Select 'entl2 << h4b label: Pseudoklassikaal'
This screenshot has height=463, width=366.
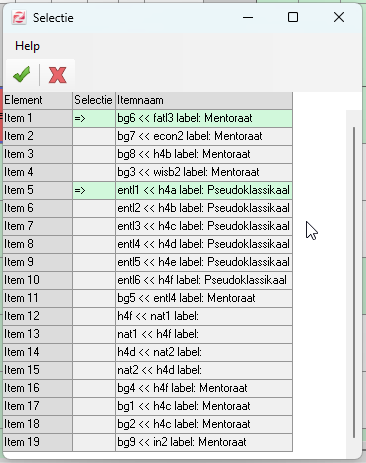[204, 208]
